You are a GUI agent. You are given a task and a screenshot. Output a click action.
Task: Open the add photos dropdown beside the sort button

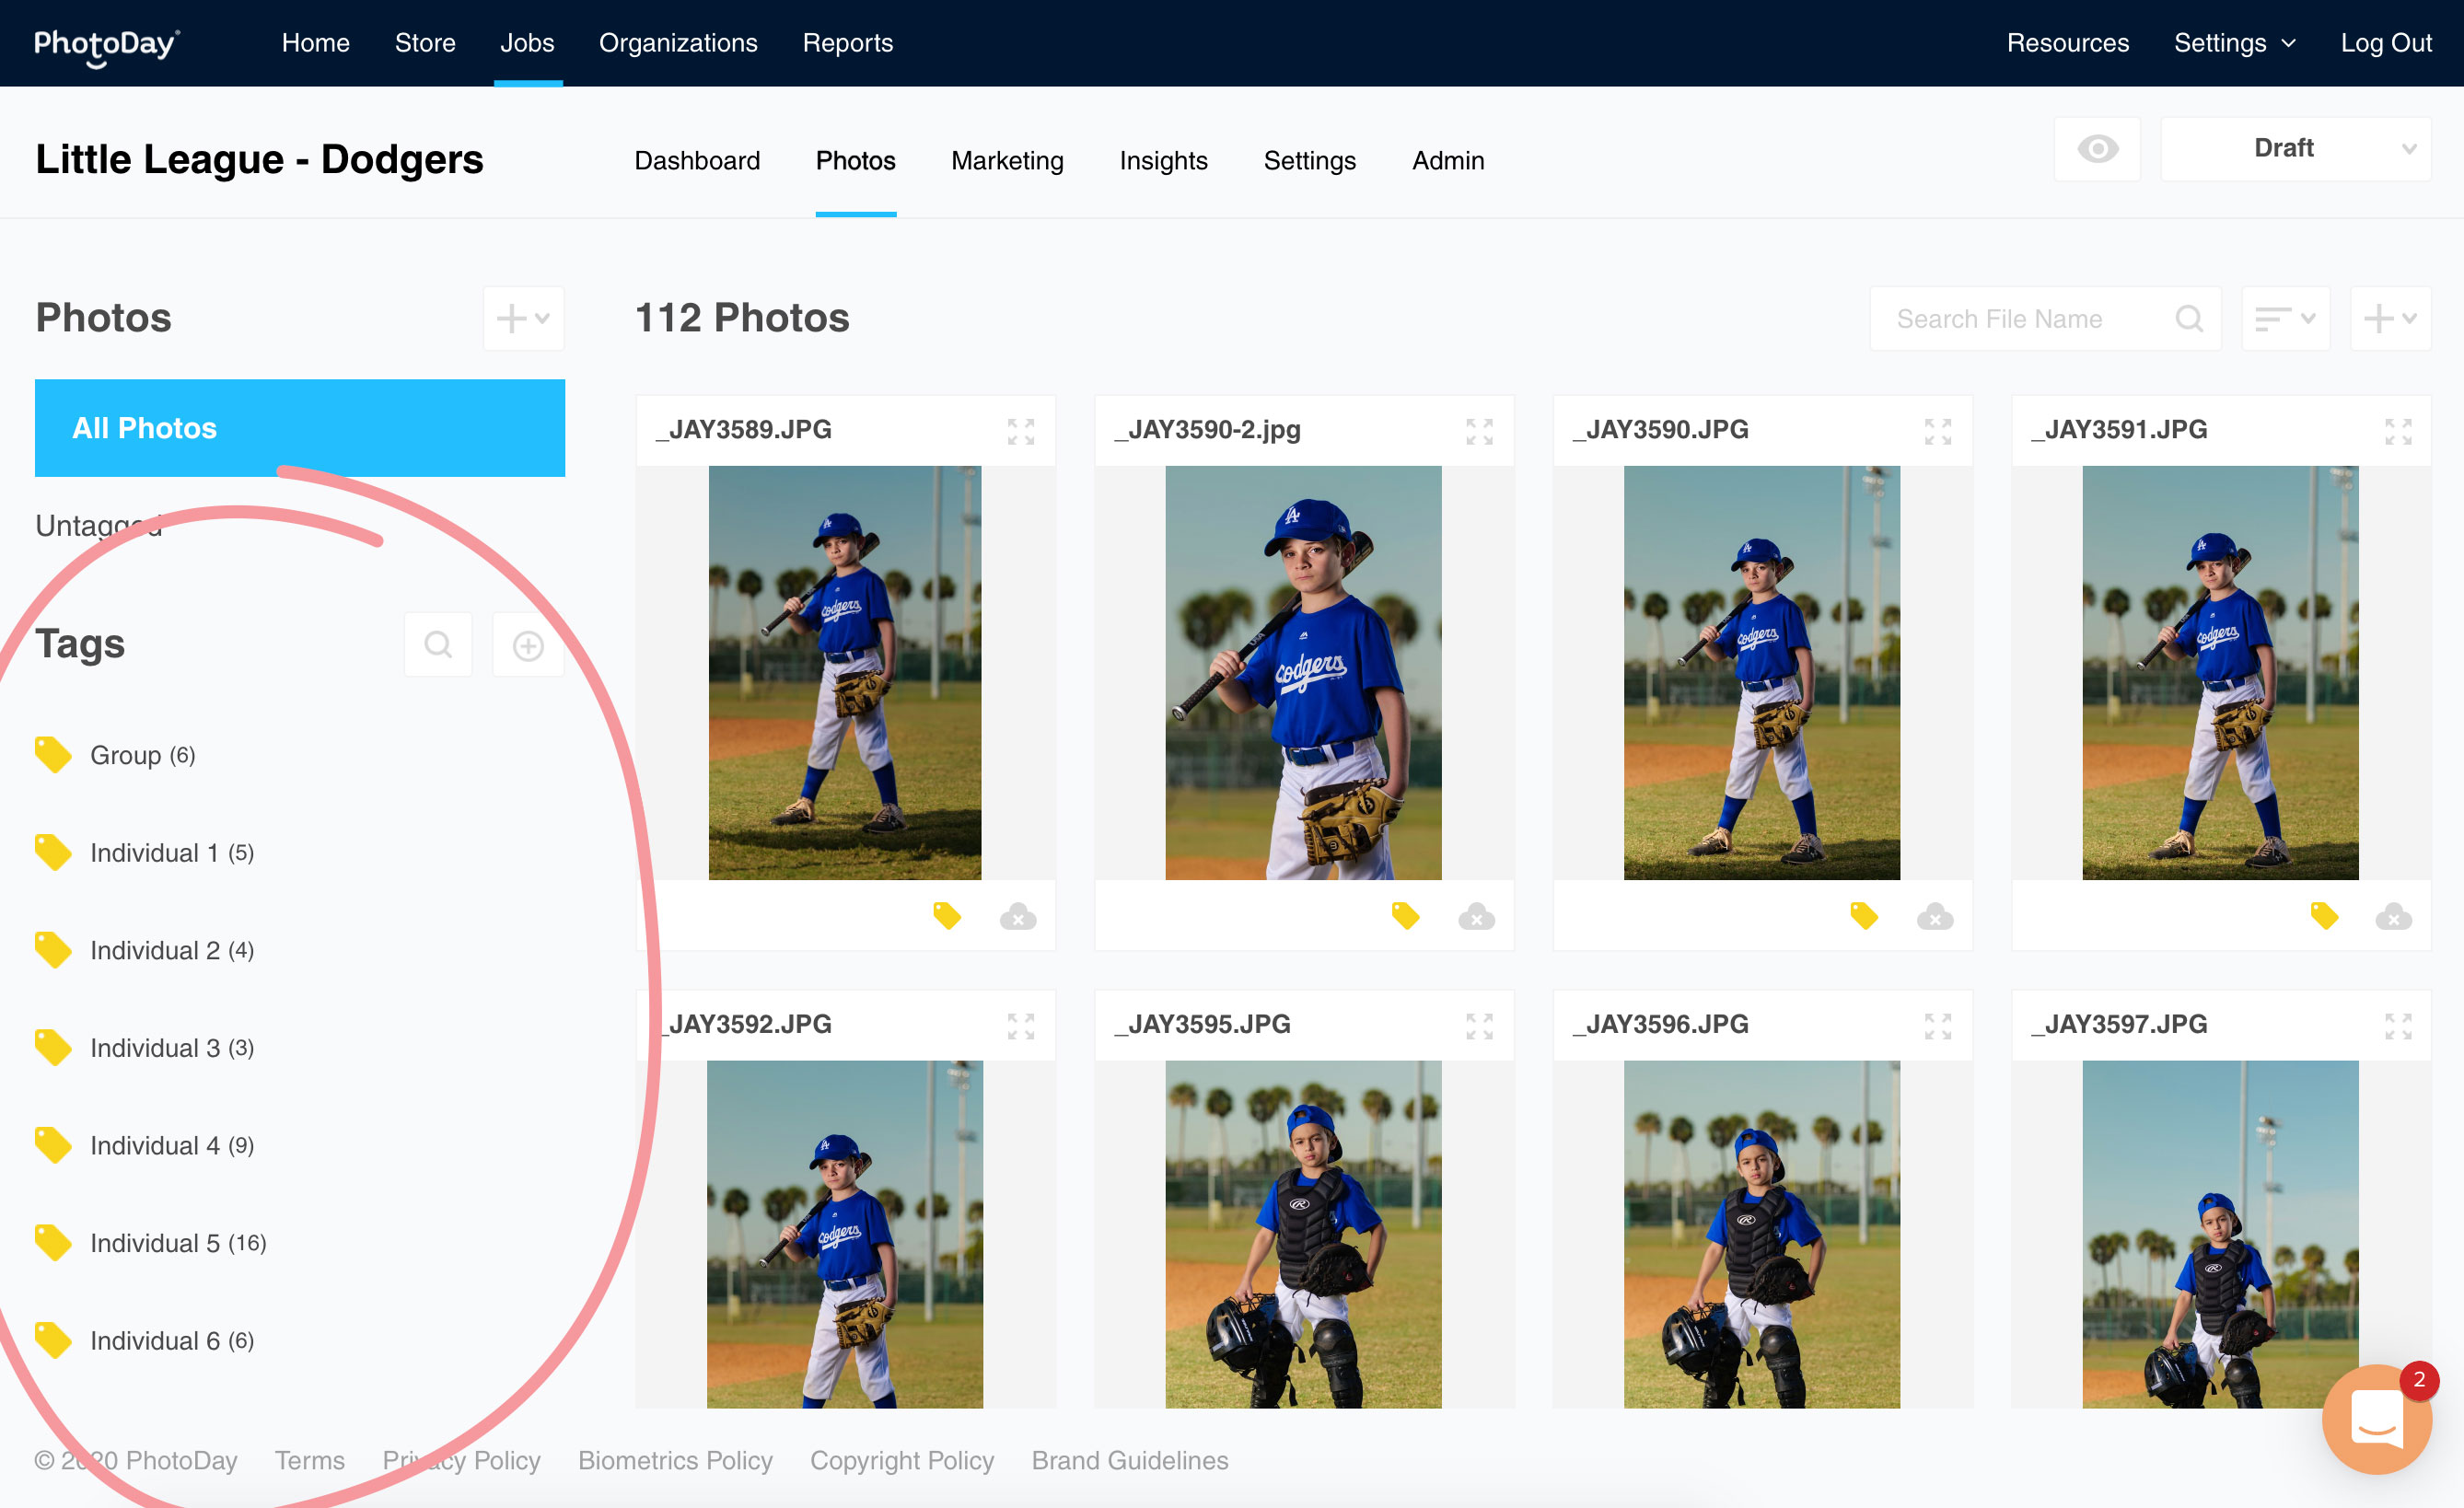tap(2390, 319)
